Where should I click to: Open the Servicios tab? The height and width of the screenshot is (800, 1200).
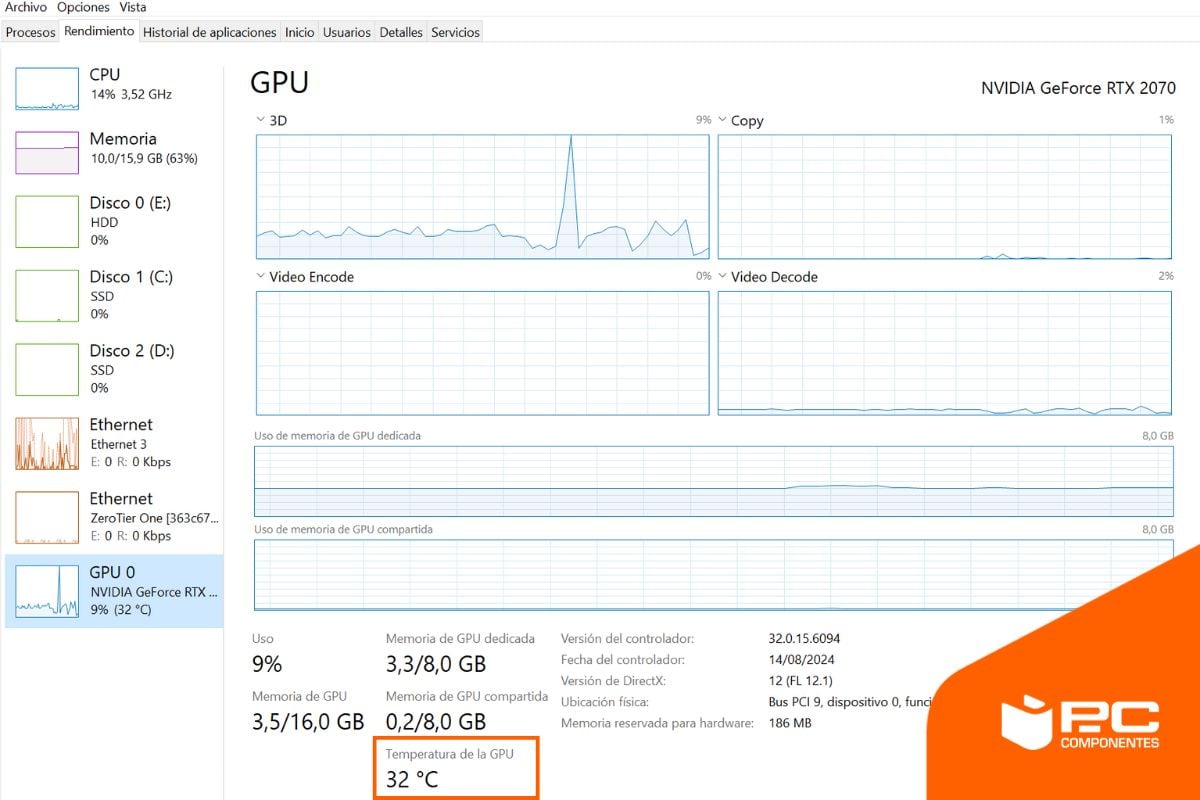click(455, 32)
